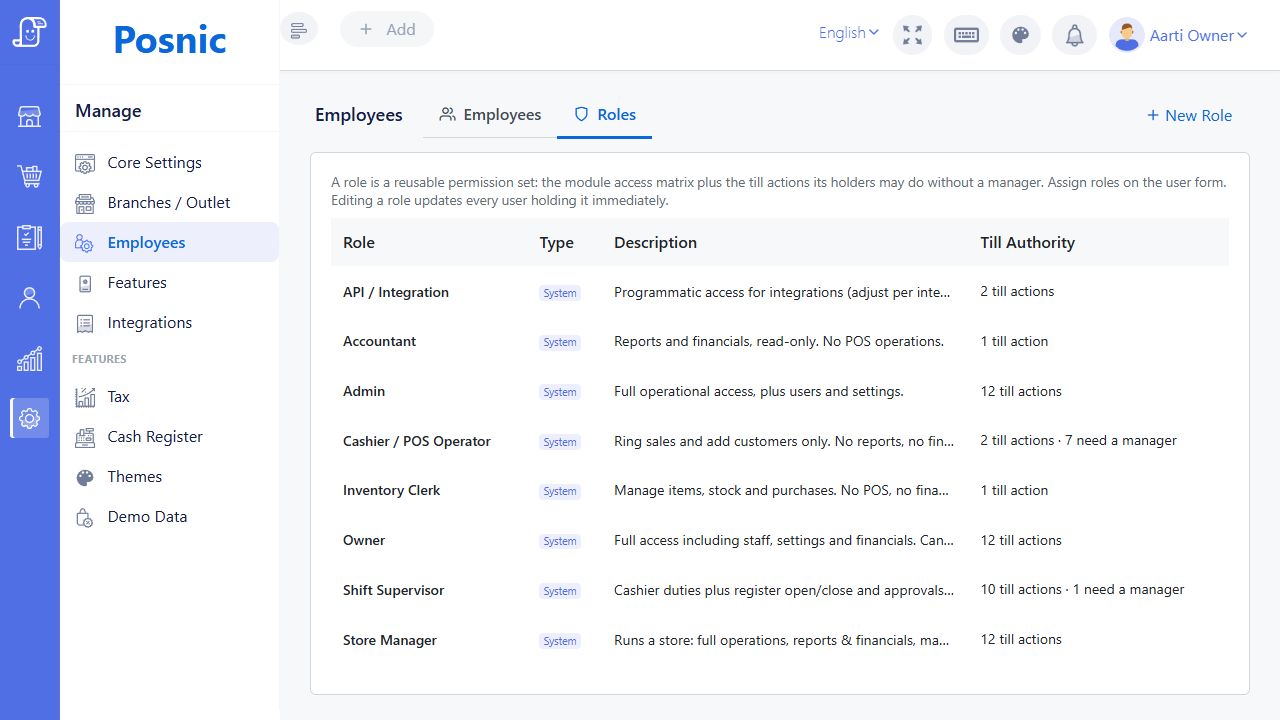Click 'Reports and financials, read-only' description
This screenshot has height=720, width=1280.
tap(779, 341)
